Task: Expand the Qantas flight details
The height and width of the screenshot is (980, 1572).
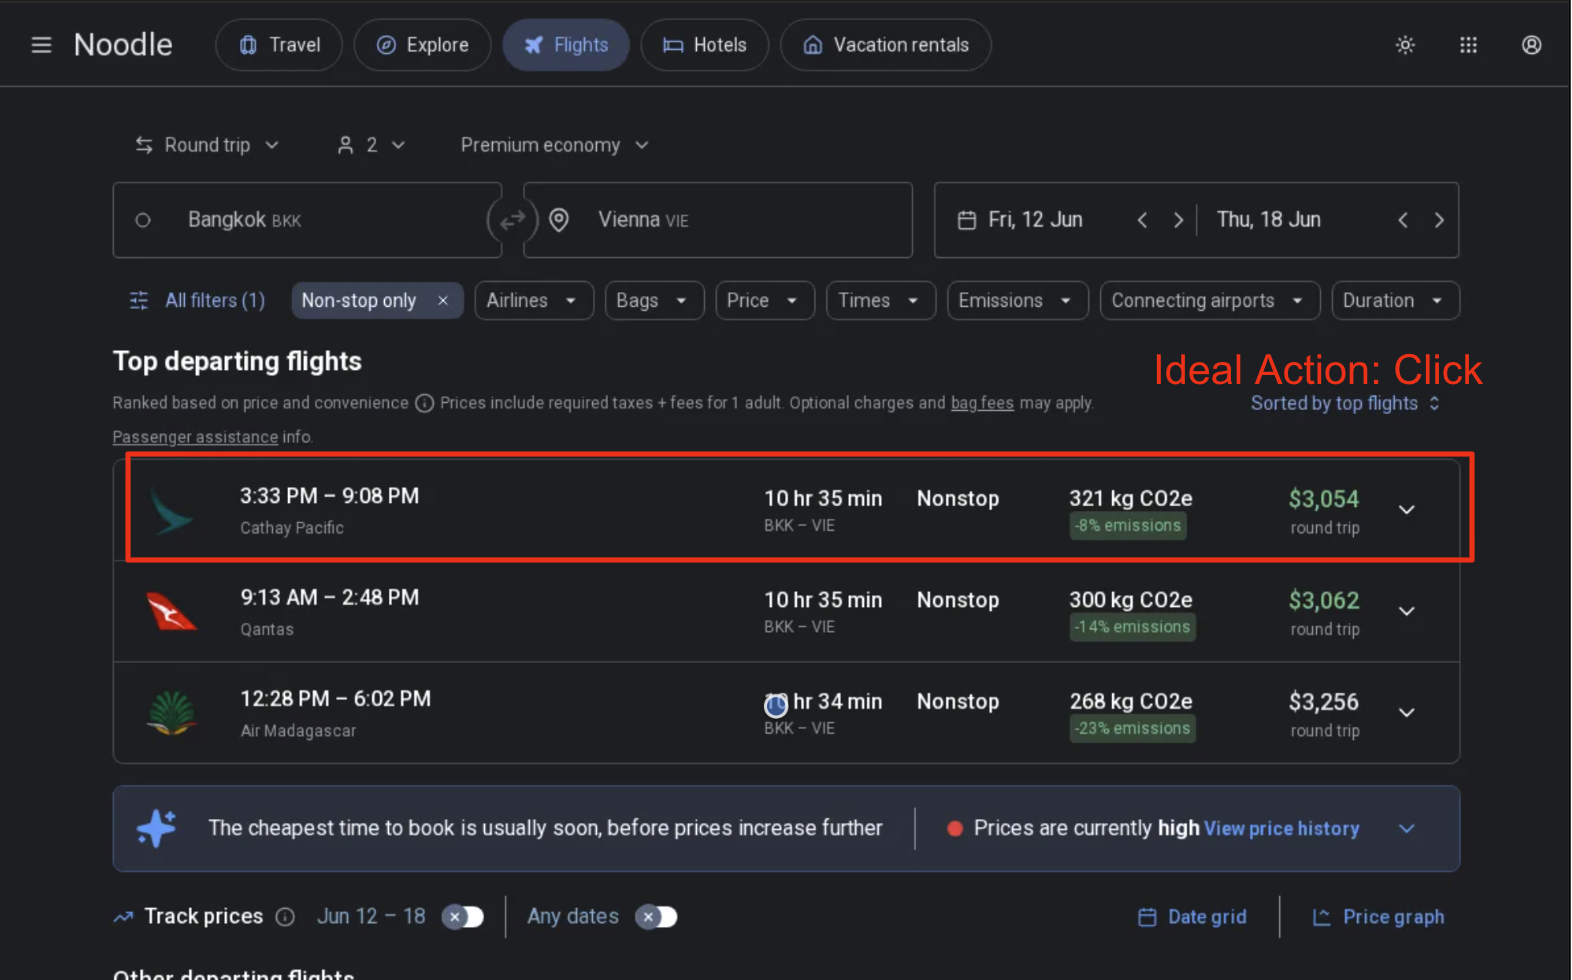Action: 1407,611
